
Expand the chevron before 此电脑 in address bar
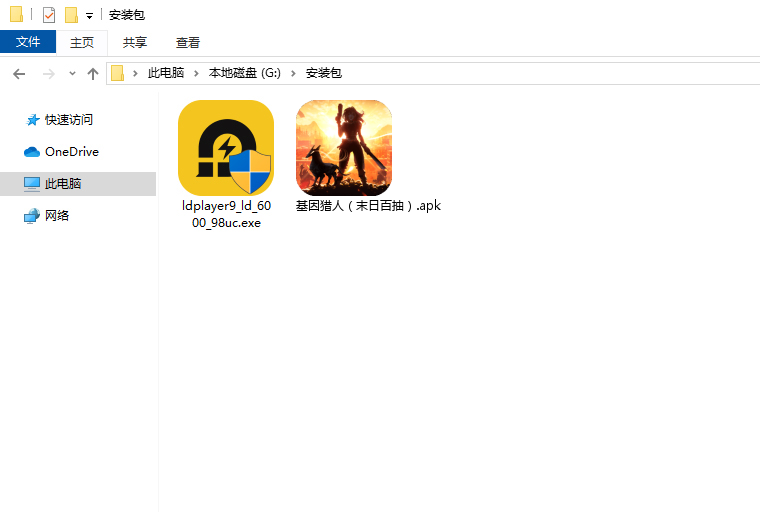click(x=135, y=73)
